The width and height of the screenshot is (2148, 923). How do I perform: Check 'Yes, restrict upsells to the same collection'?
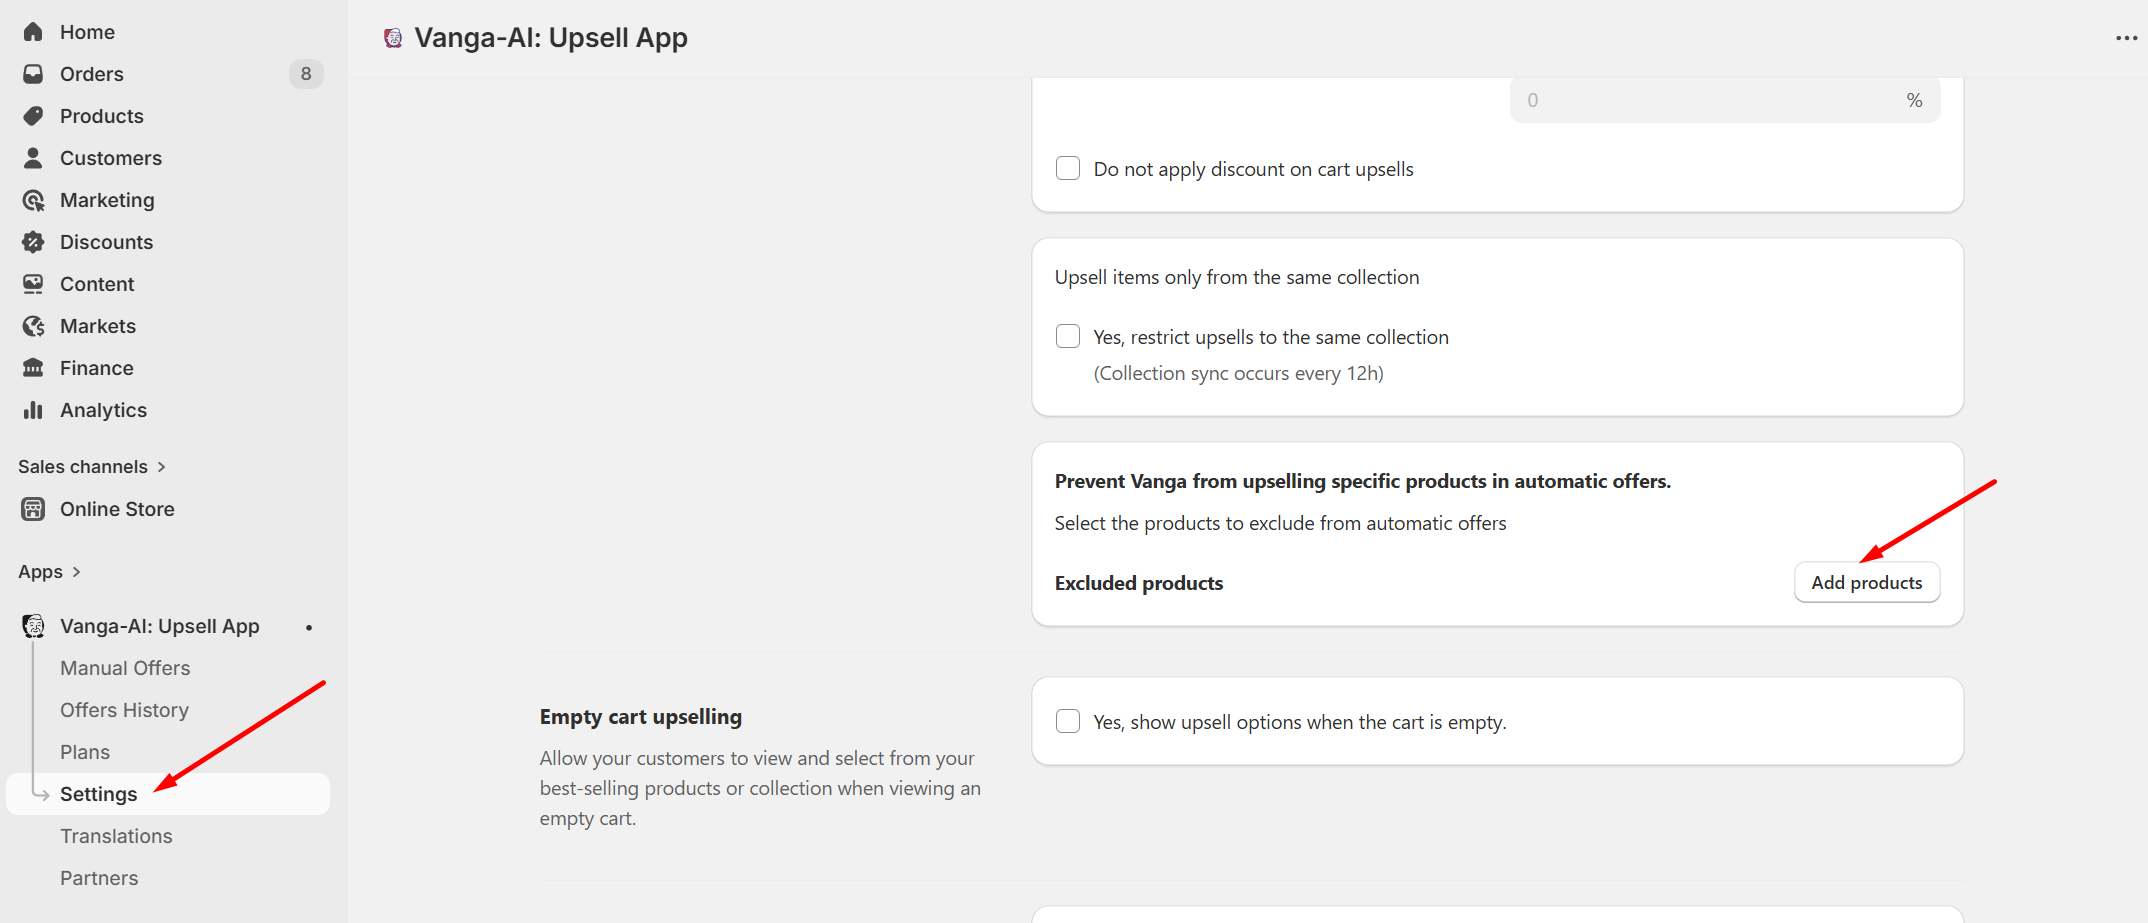coord(1068,336)
